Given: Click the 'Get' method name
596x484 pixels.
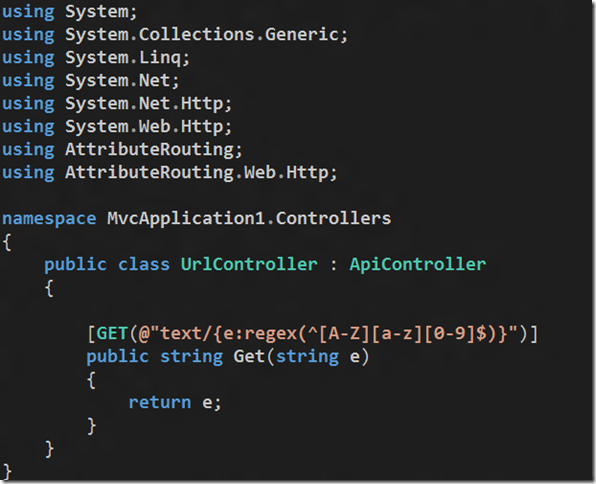Looking at the screenshot, I should (249, 356).
